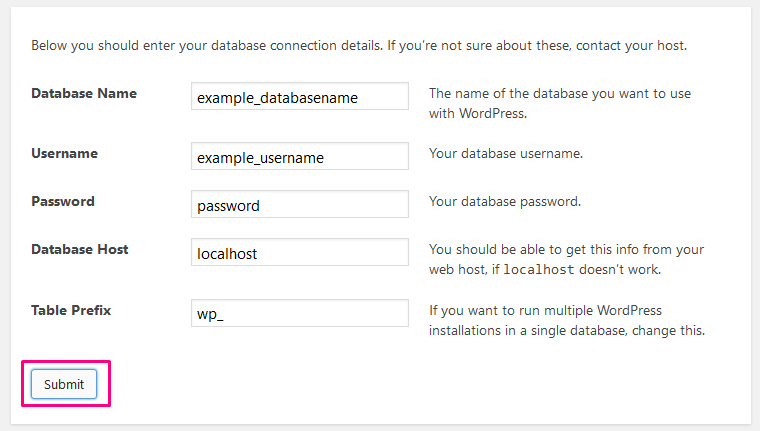Image resolution: width=760 pixels, height=431 pixels.
Task: Focus the Database Host field showing localhost
Action: pos(300,252)
